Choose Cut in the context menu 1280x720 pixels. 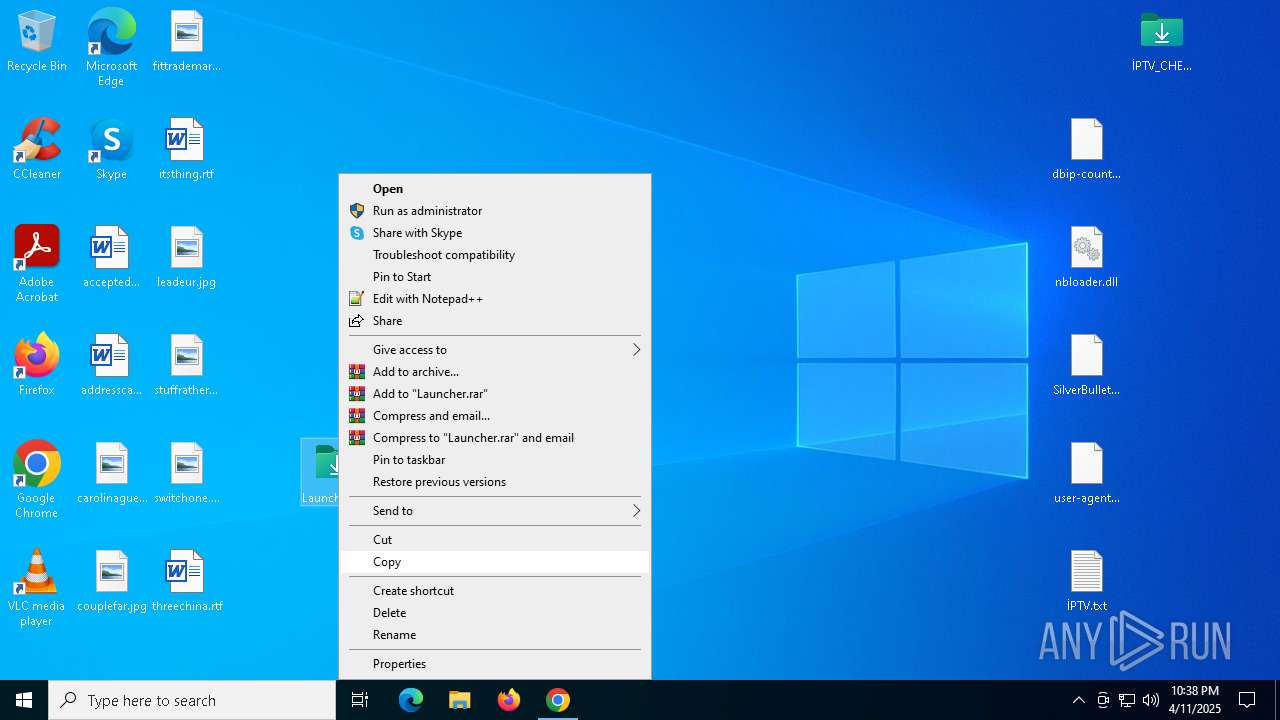495,540
